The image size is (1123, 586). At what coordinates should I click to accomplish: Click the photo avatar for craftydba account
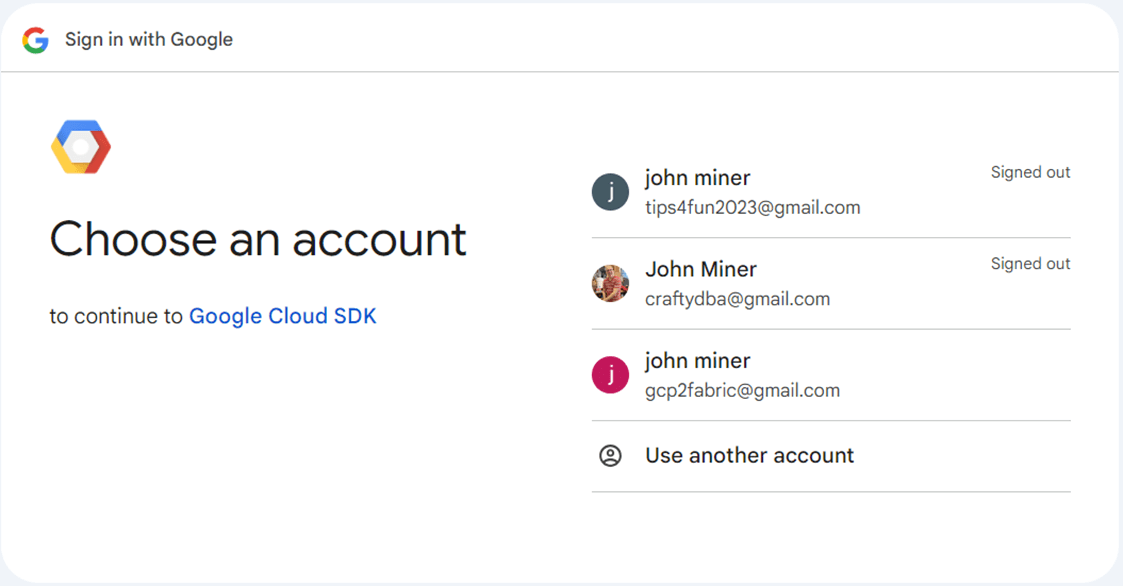610,284
